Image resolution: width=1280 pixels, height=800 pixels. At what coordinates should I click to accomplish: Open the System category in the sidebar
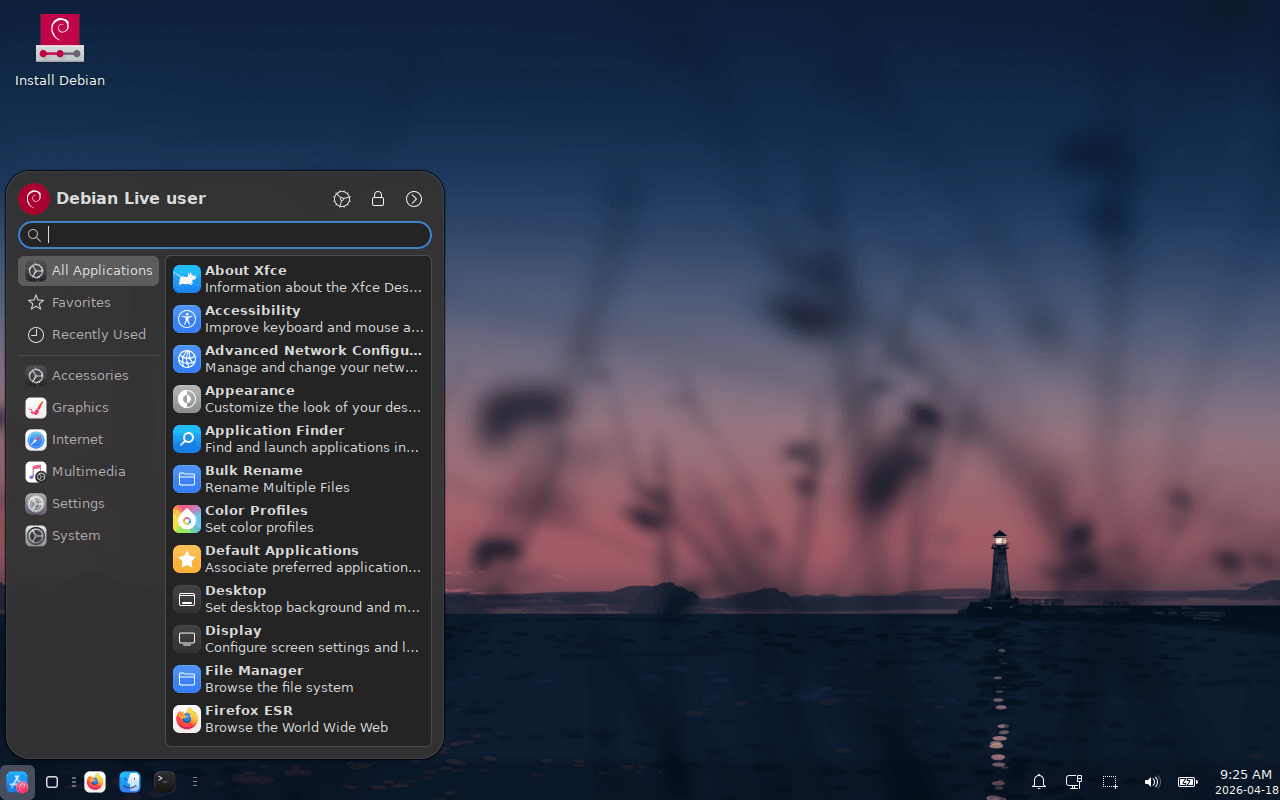pos(76,535)
